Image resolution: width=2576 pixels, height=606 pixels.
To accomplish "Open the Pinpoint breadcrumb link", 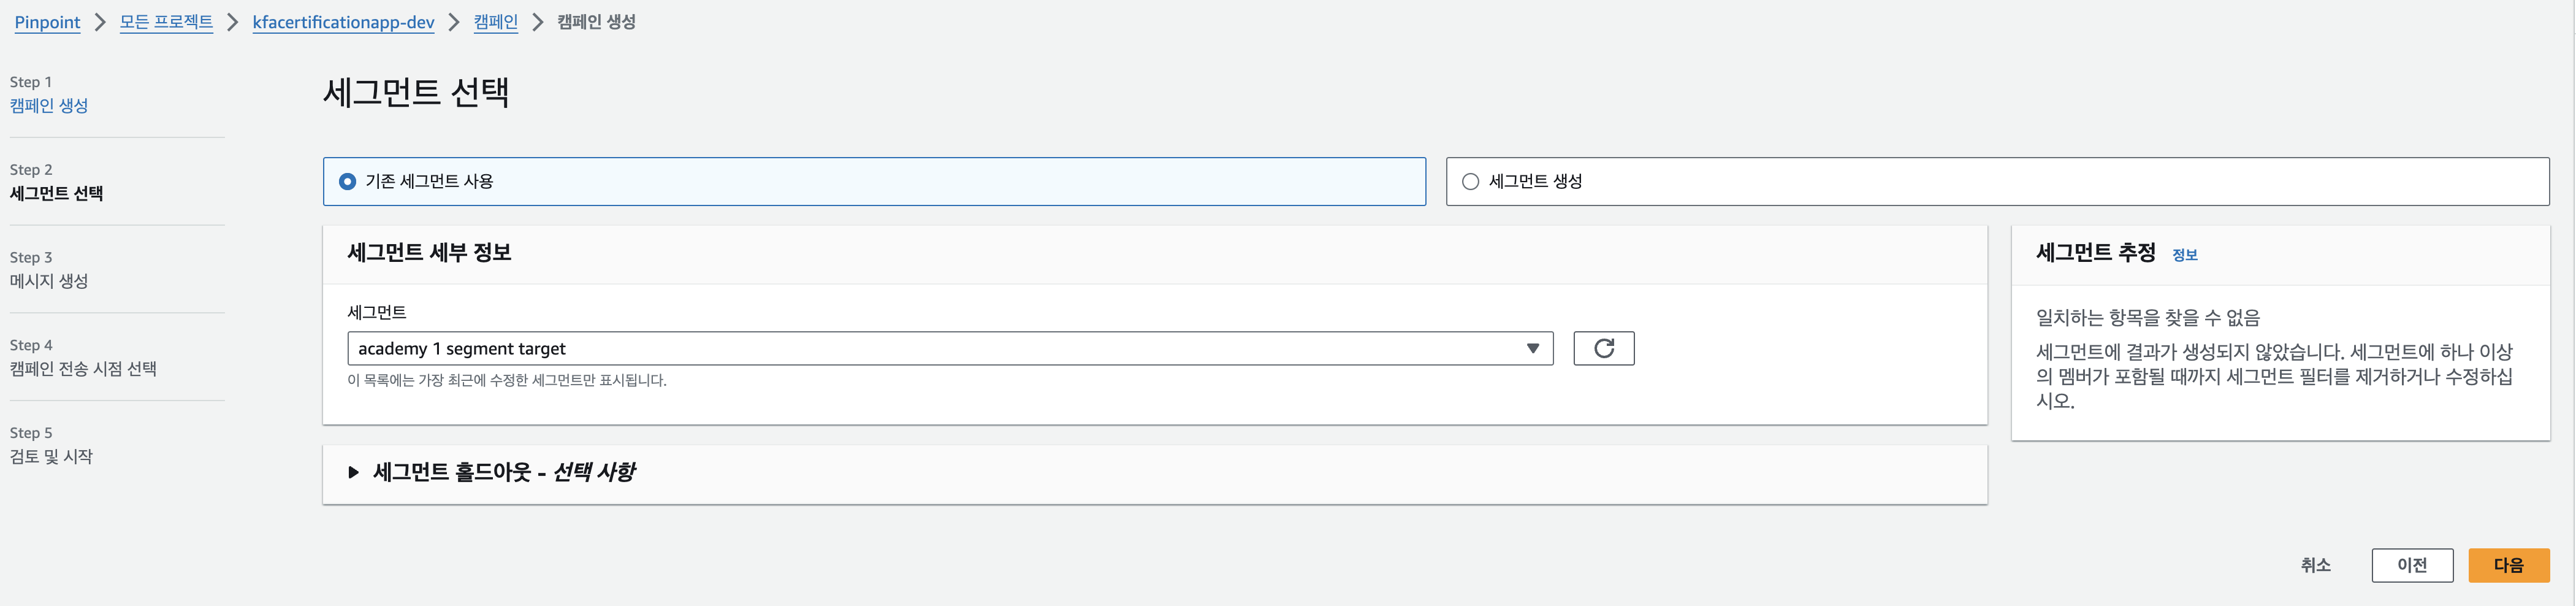I will 47,22.
